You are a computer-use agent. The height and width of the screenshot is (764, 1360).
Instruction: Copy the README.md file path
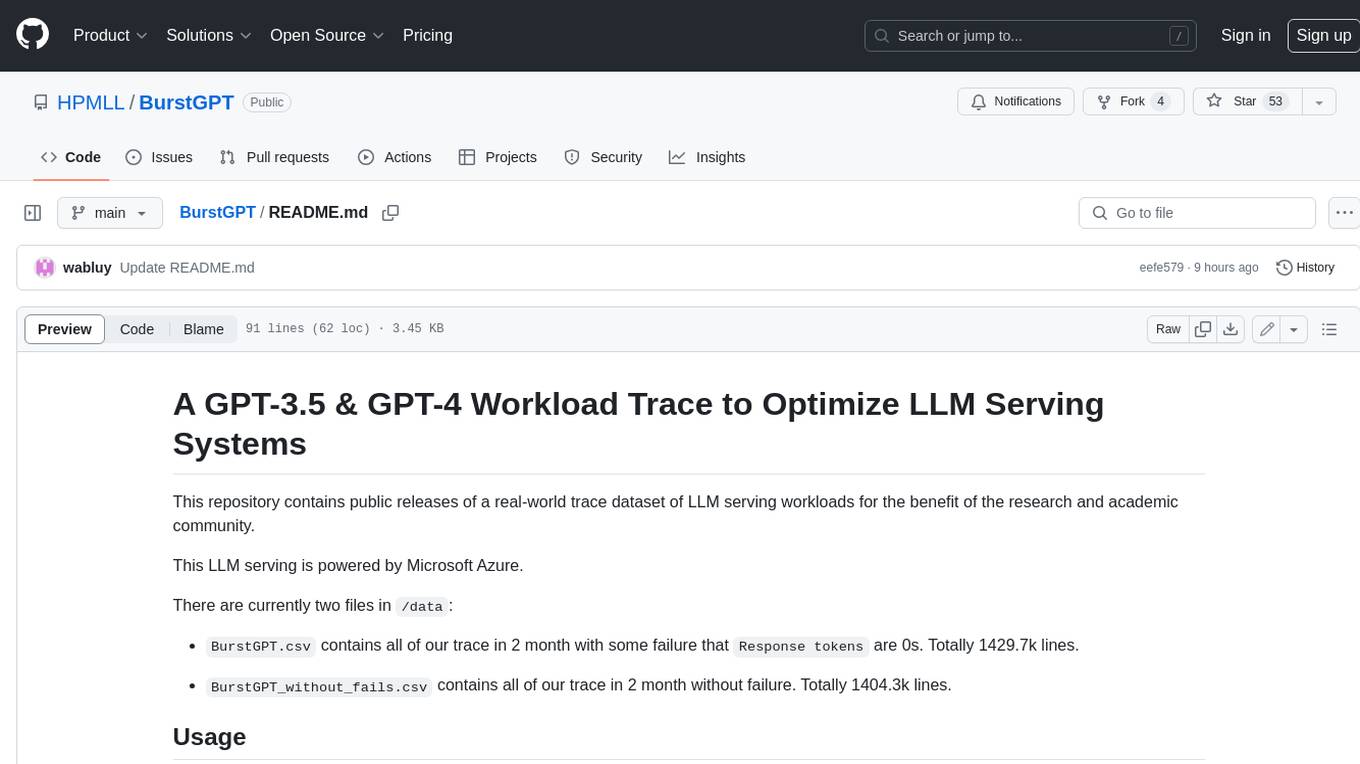(391, 213)
